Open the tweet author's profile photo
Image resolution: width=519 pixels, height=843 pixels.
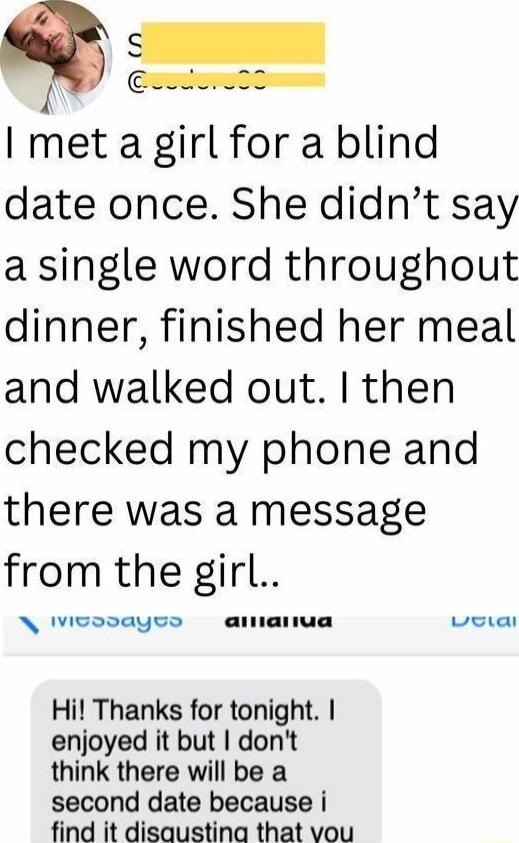[56, 57]
